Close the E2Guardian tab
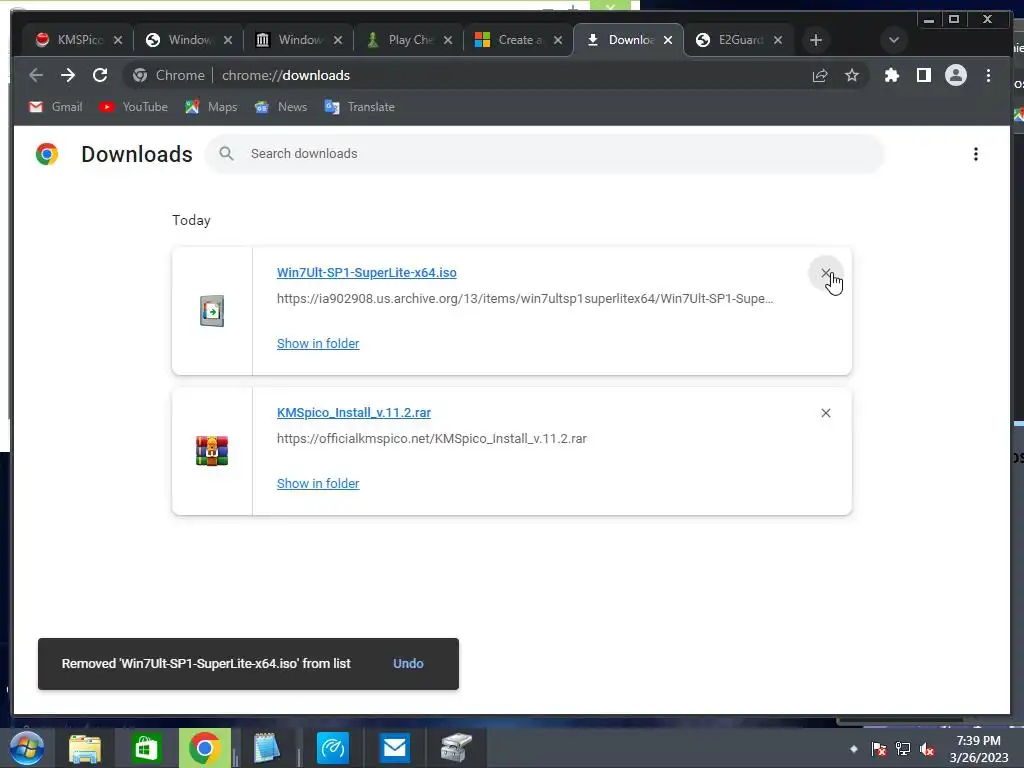The height and width of the screenshot is (768, 1024). 778,40
